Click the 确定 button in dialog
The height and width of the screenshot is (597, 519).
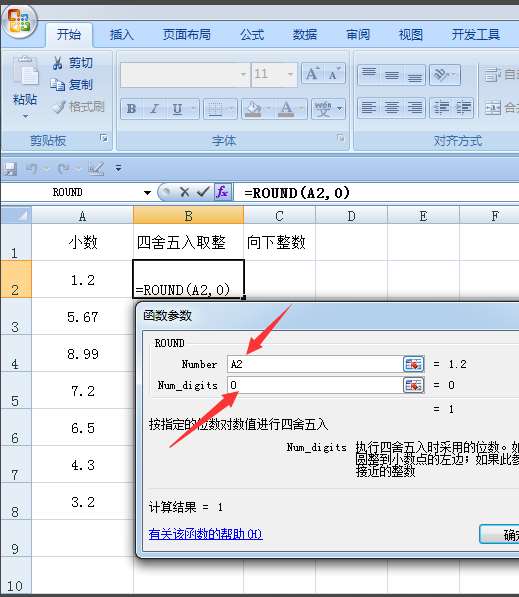click(500, 534)
